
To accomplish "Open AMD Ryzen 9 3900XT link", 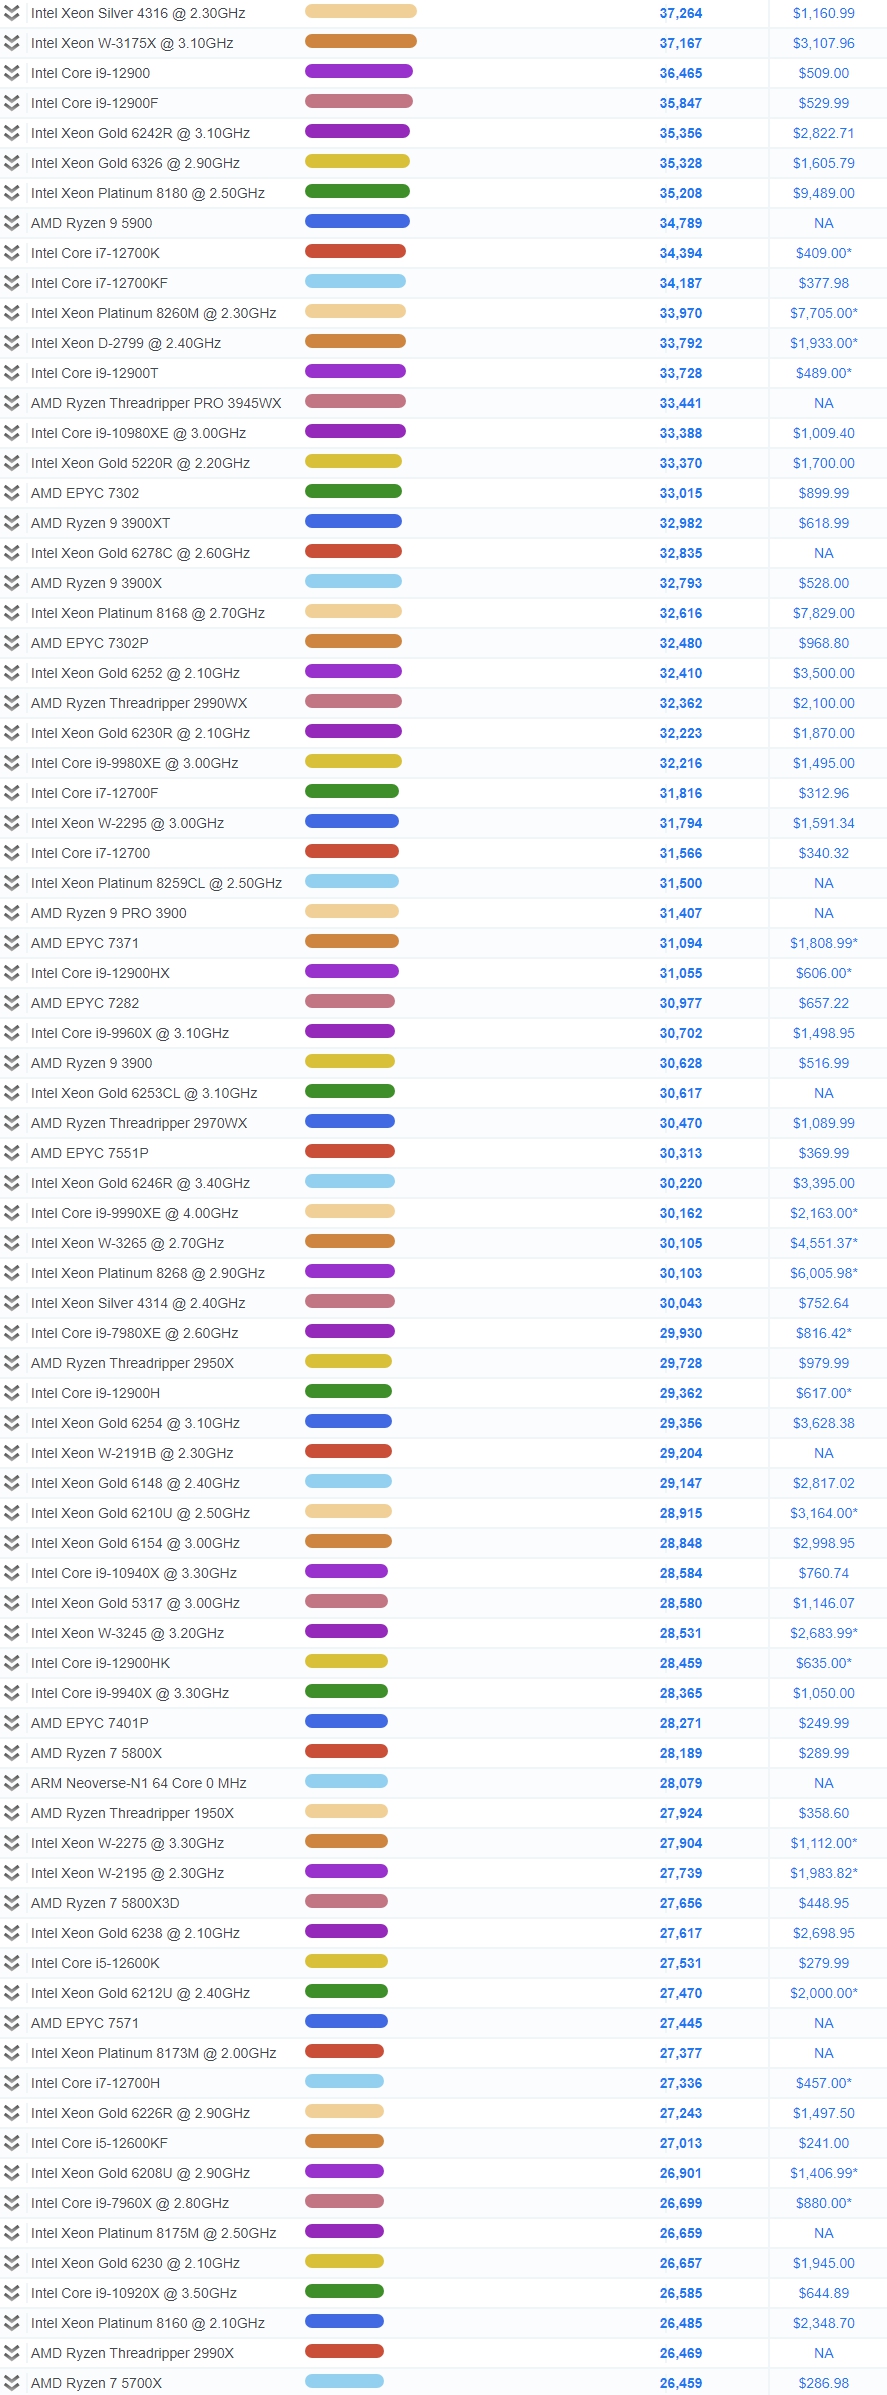I will point(100,523).
